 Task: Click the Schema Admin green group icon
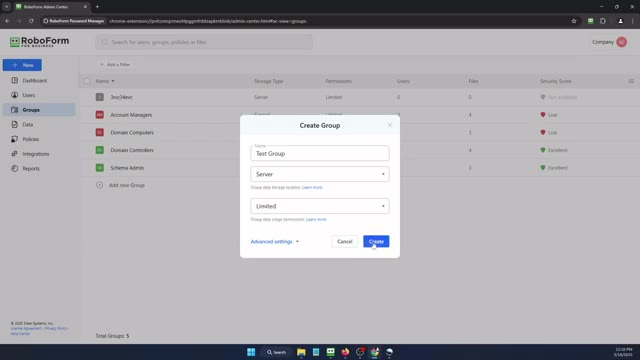100,168
